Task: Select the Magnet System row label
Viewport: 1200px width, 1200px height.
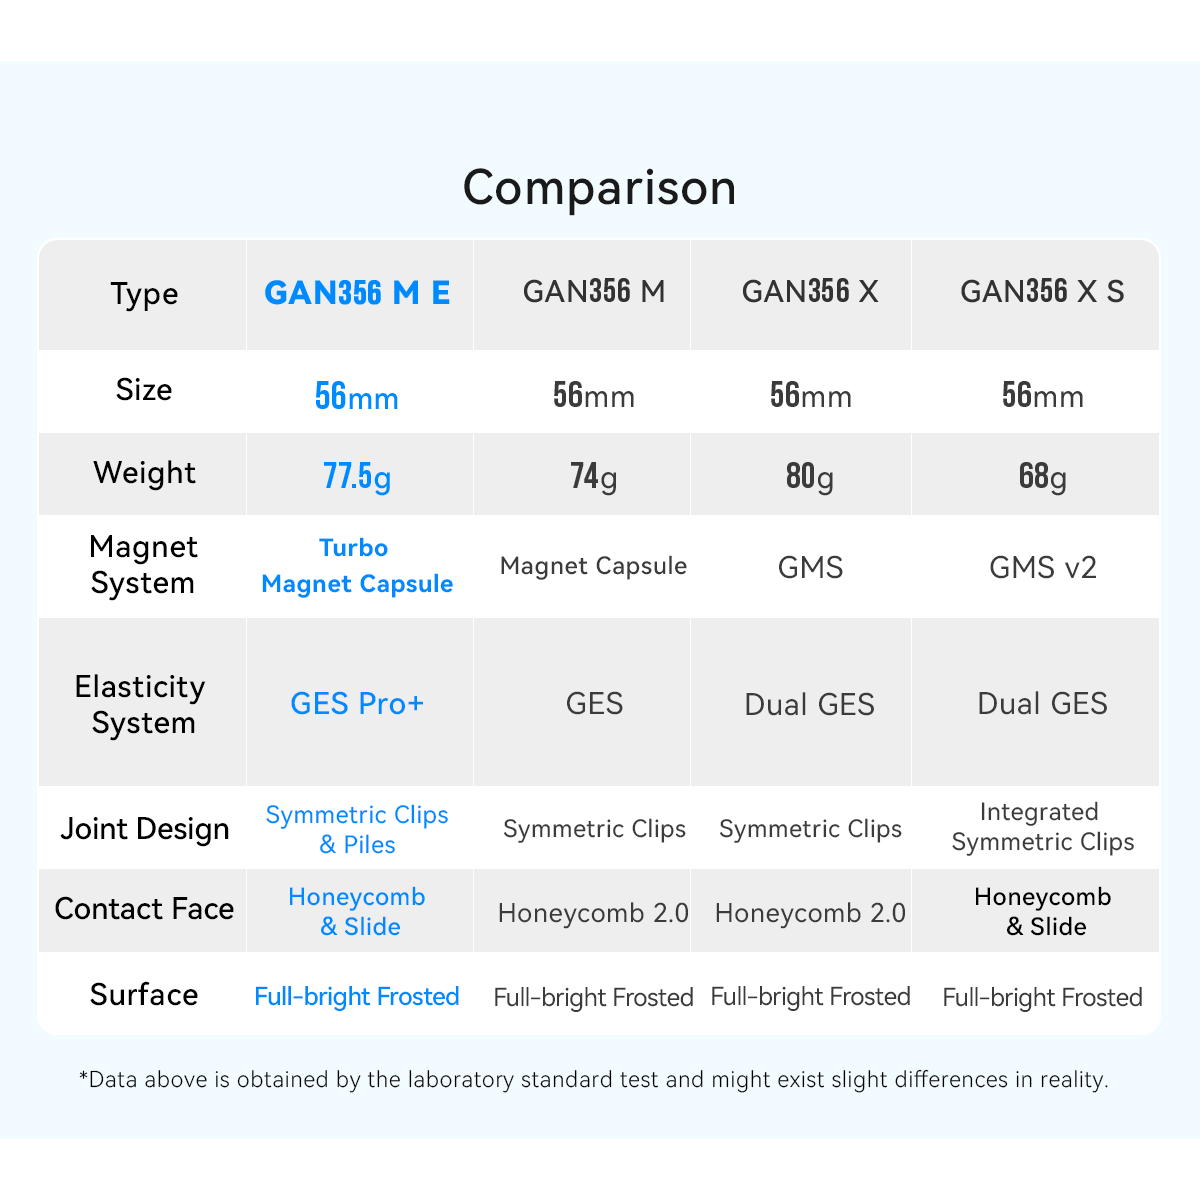Action: click(143, 565)
